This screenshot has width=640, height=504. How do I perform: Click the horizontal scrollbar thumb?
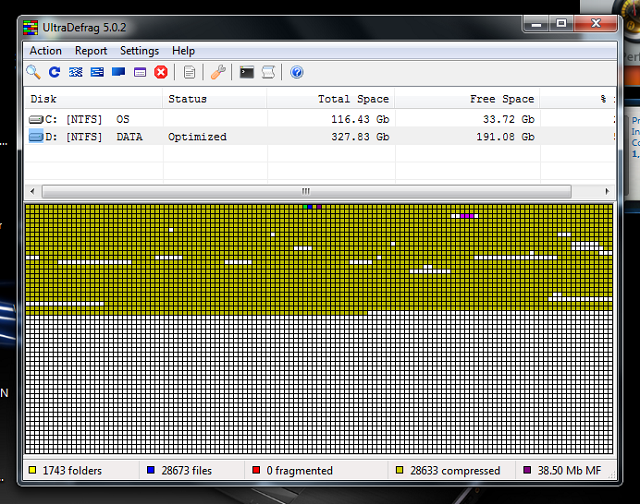pos(306,191)
